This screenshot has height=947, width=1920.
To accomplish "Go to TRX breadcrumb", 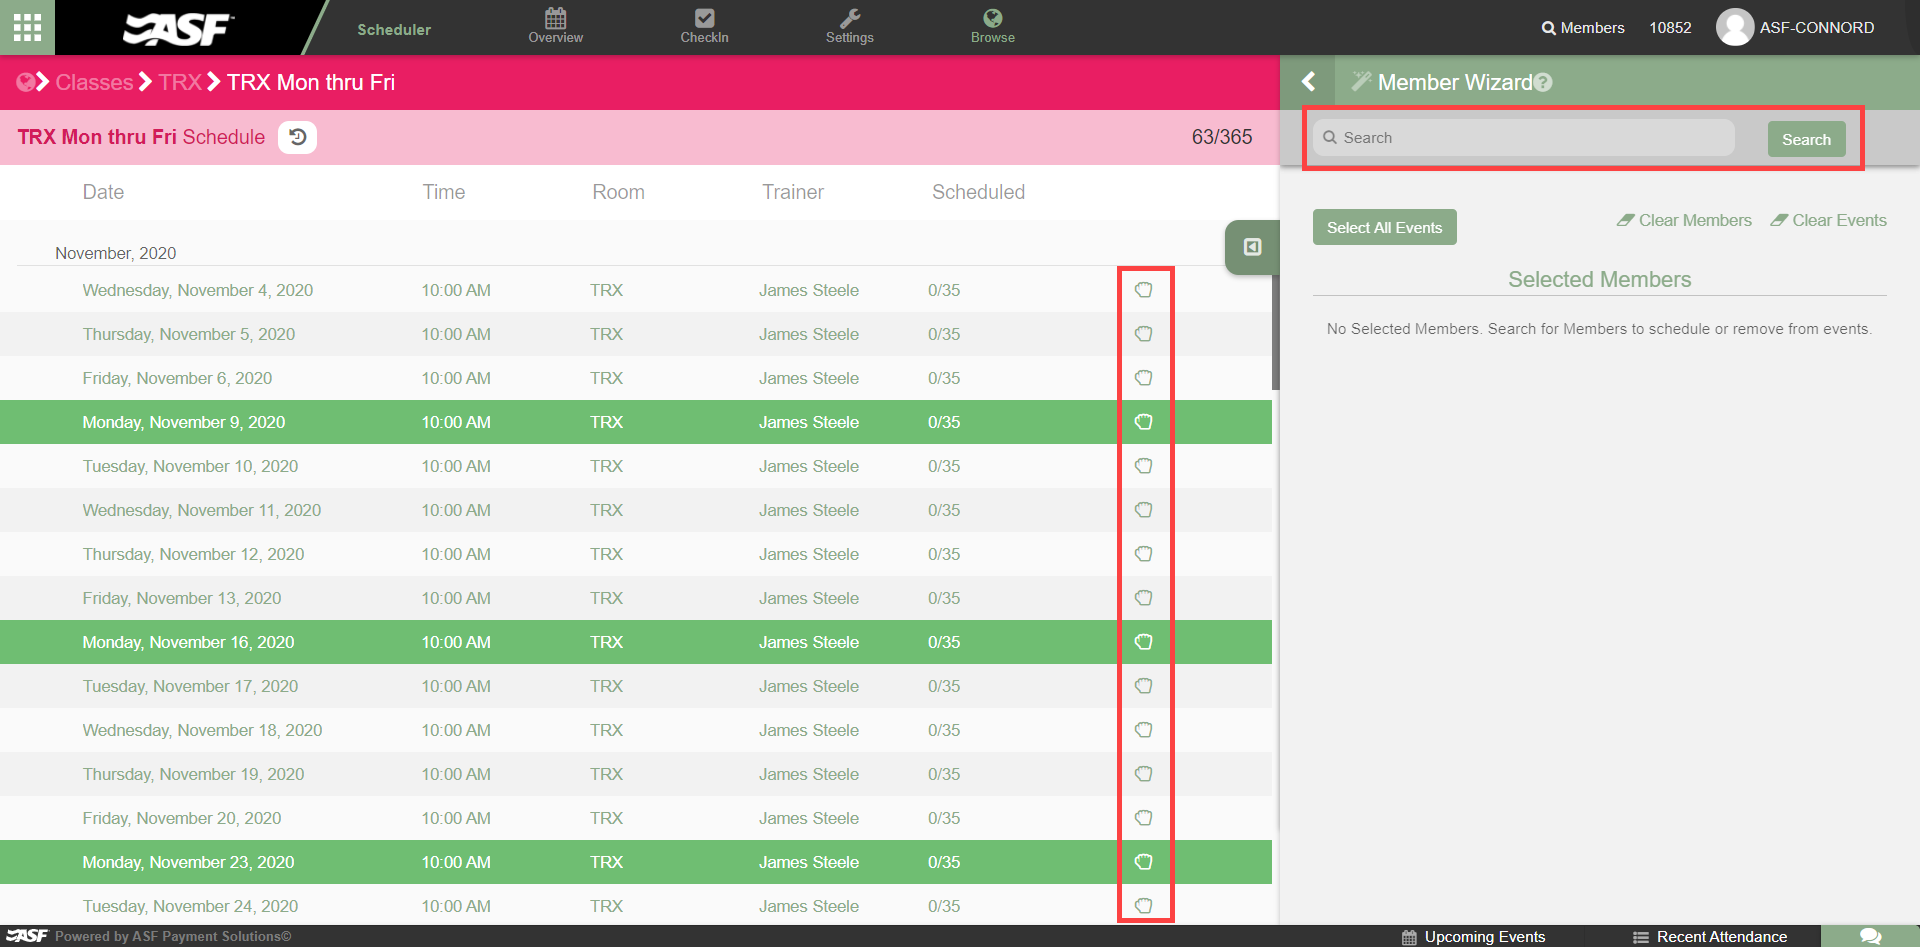I will click(x=180, y=82).
